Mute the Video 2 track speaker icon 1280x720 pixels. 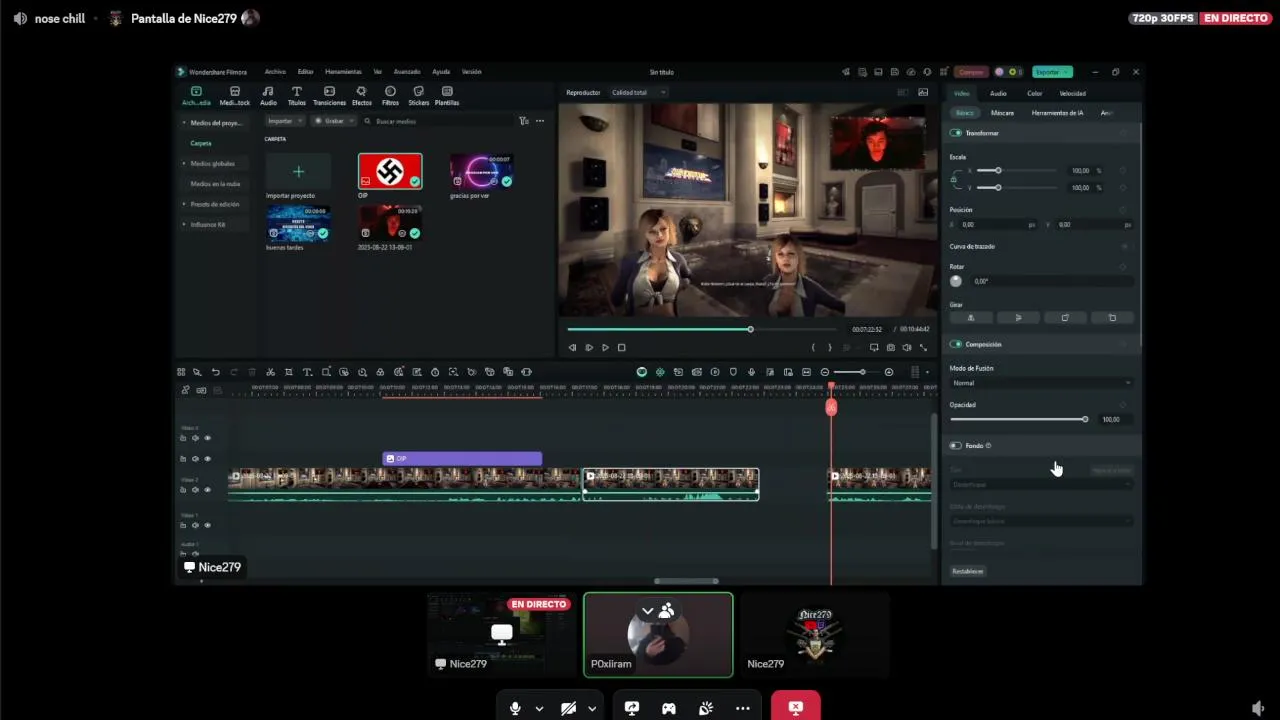tap(195, 490)
